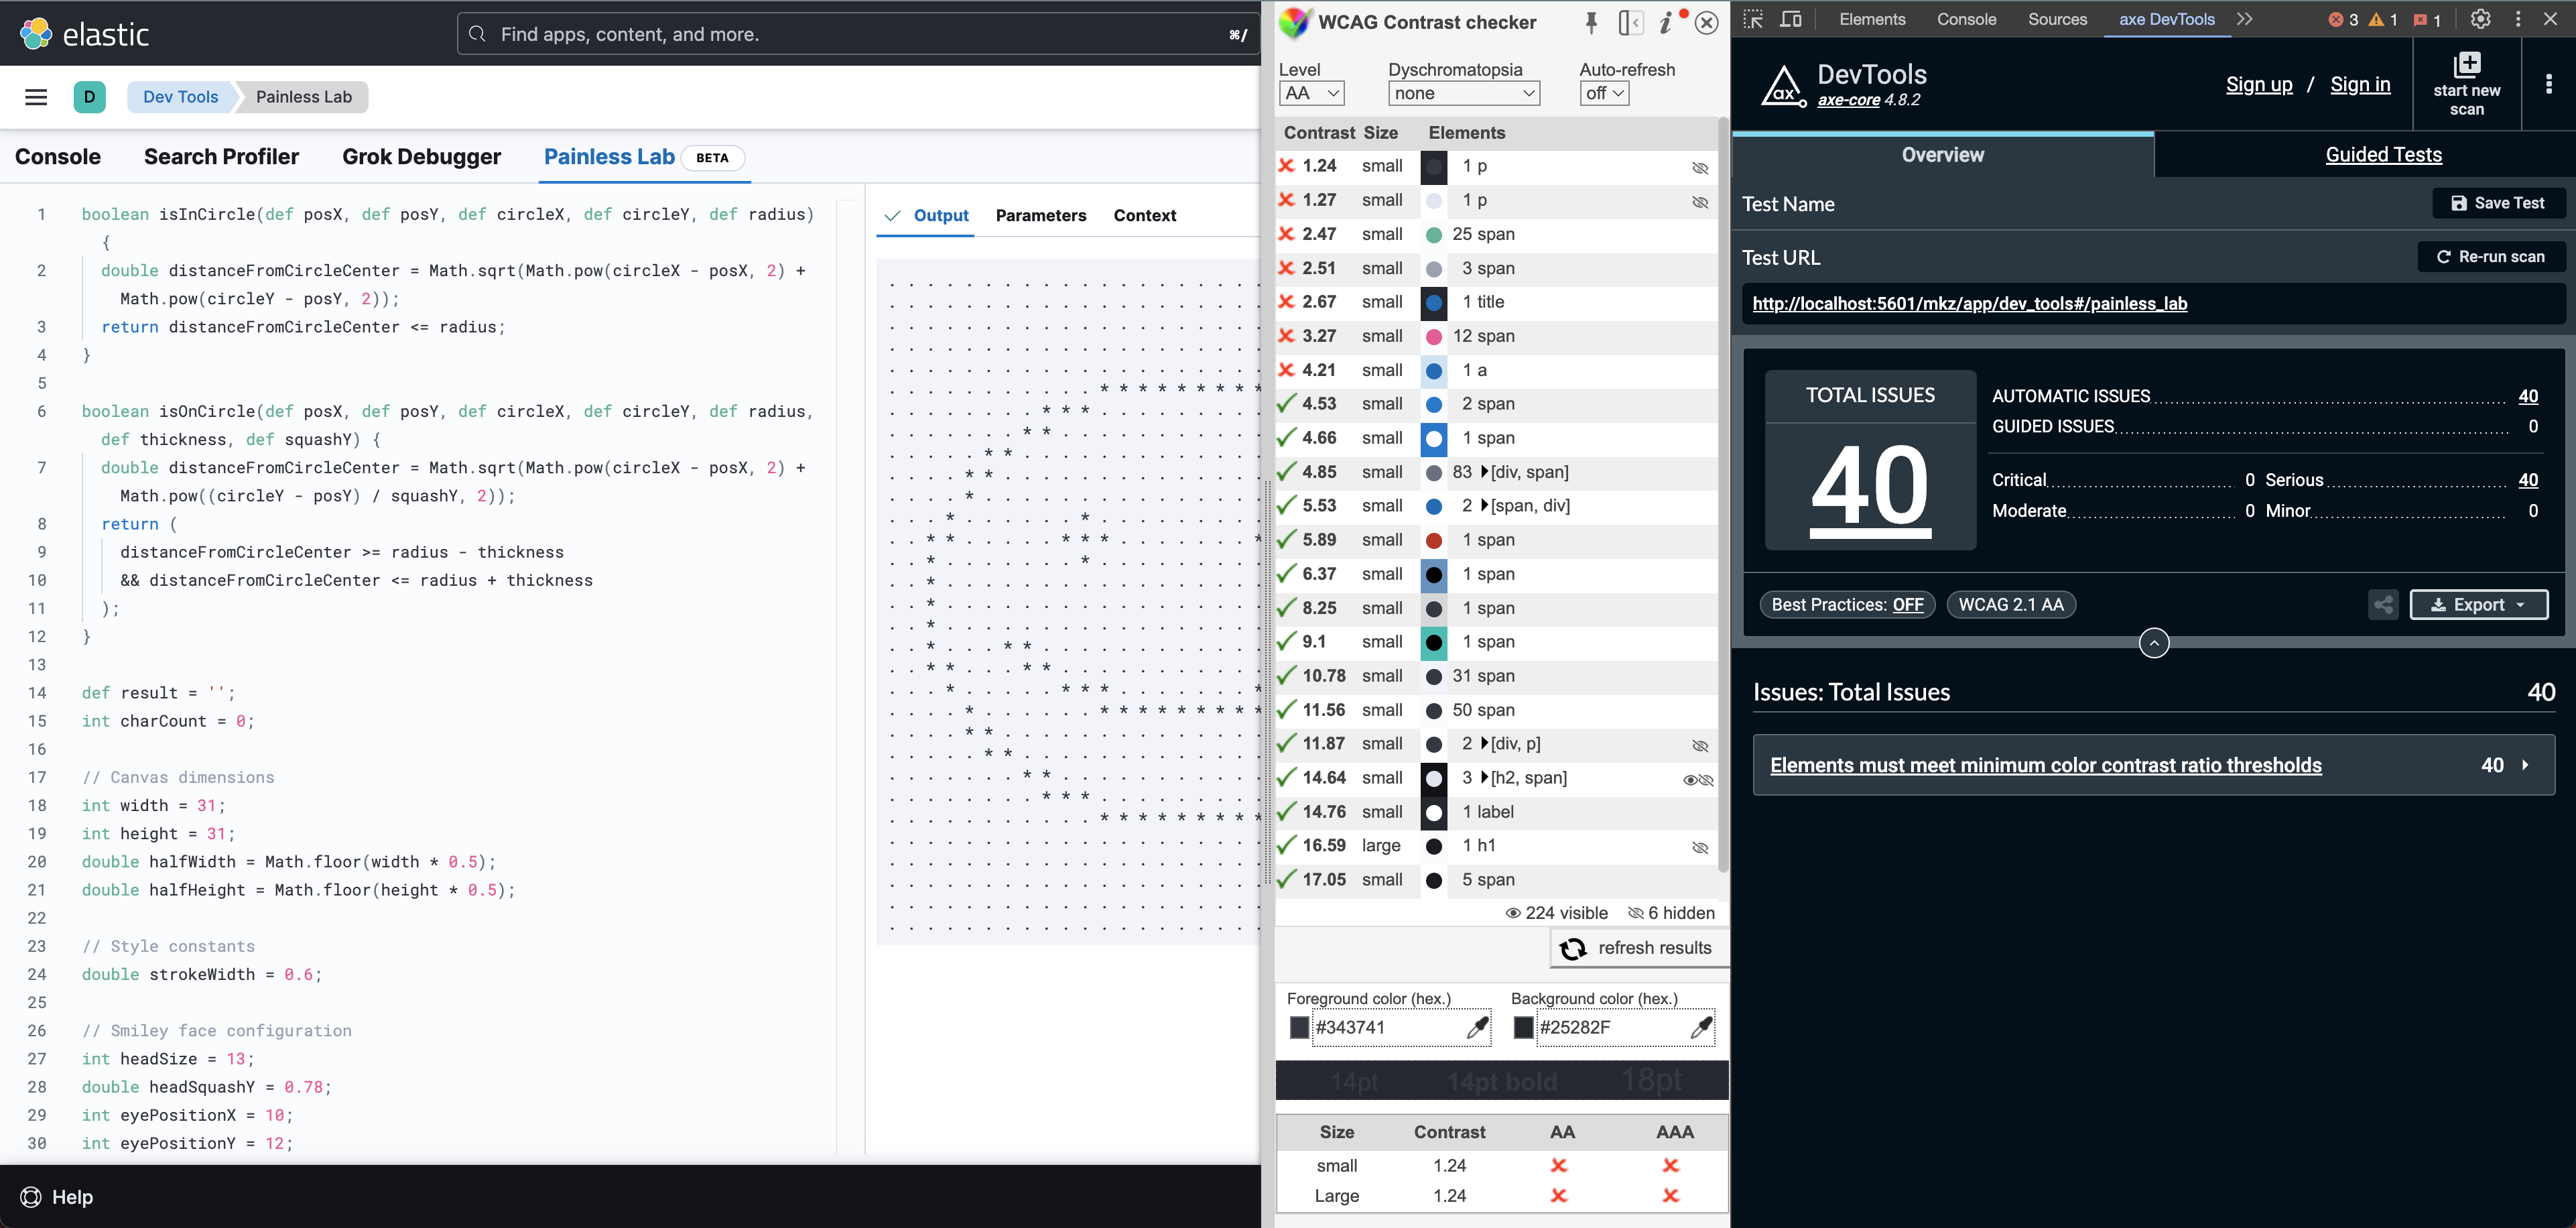The width and height of the screenshot is (2576, 1228).
Task: Expand the 2 [div, p] elements row
Action: pyautogui.click(x=1484, y=744)
